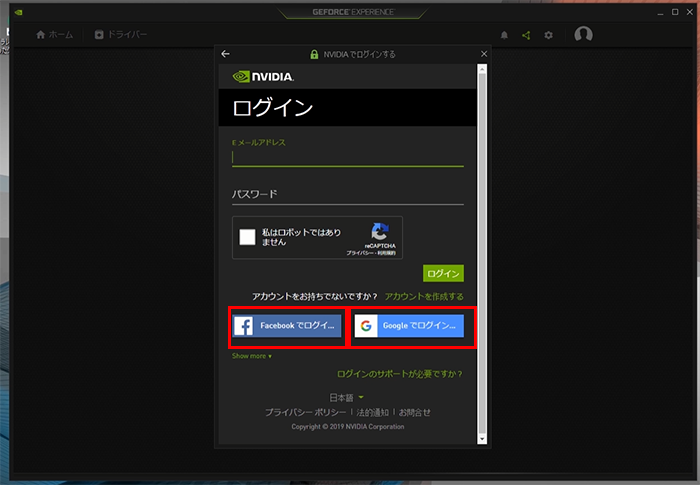The height and width of the screenshot is (485, 700).
Task: Click the green lock icon
Action: 314,54
